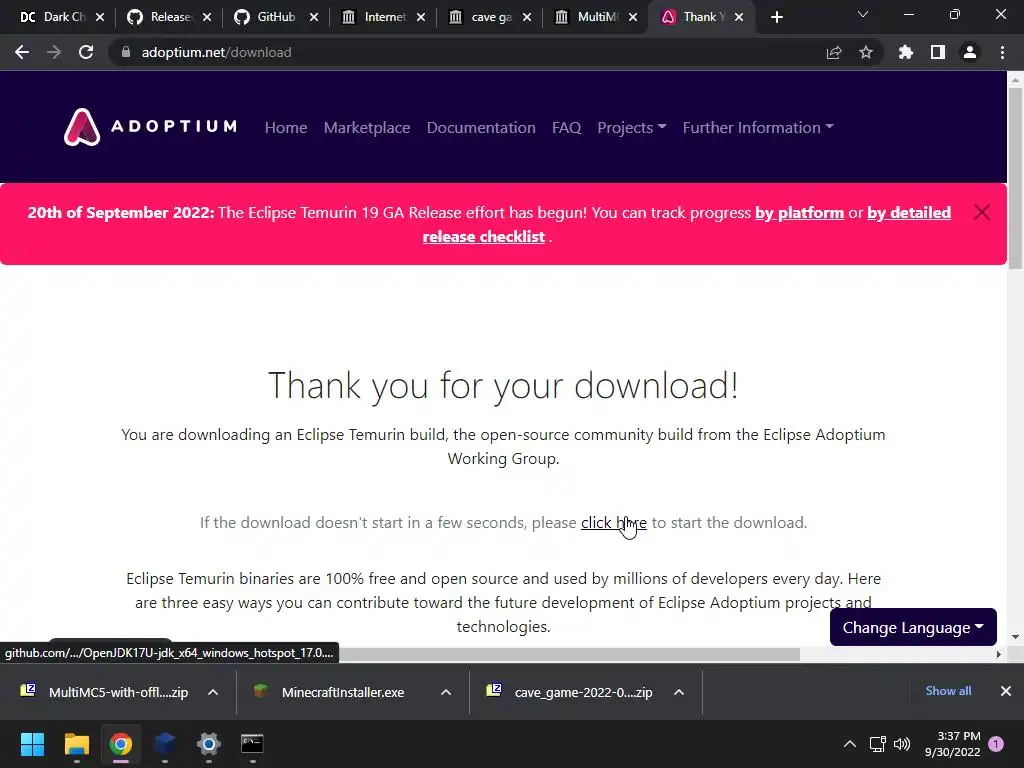Expand the Projects dropdown menu
The width and height of the screenshot is (1024, 768).
632,127
